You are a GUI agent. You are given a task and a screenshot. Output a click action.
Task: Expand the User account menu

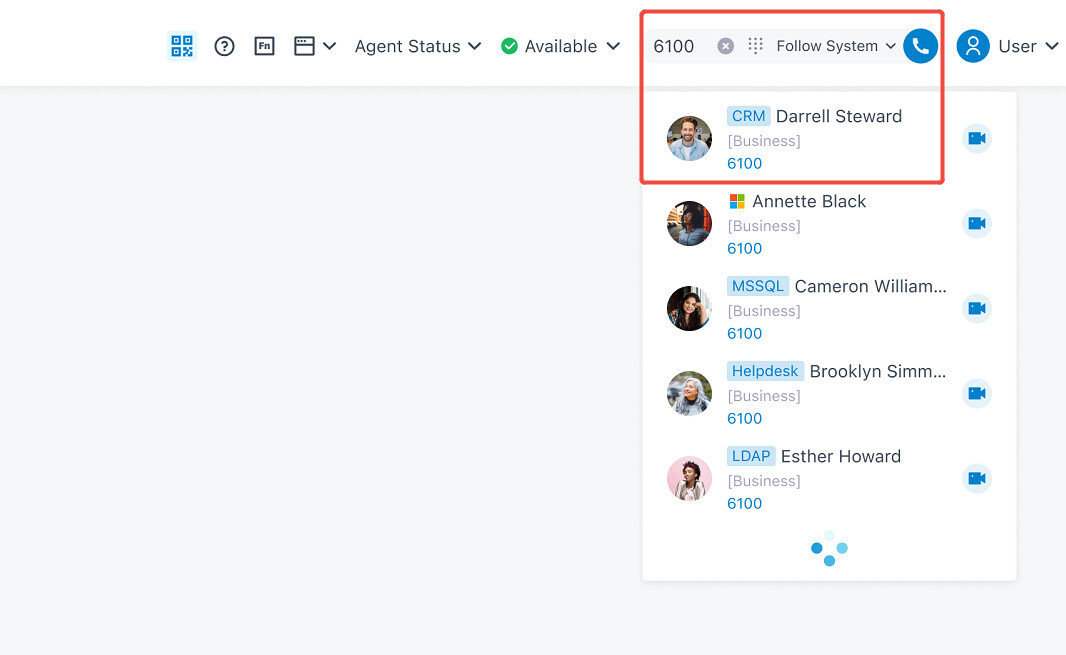tap(1052, 46)
